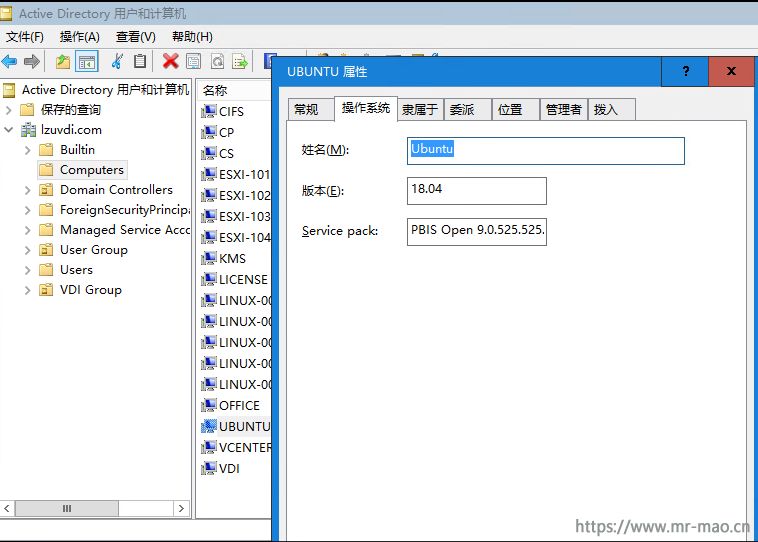Click the dialog help question mark
The image size is (758, 542).
[685, 72]
